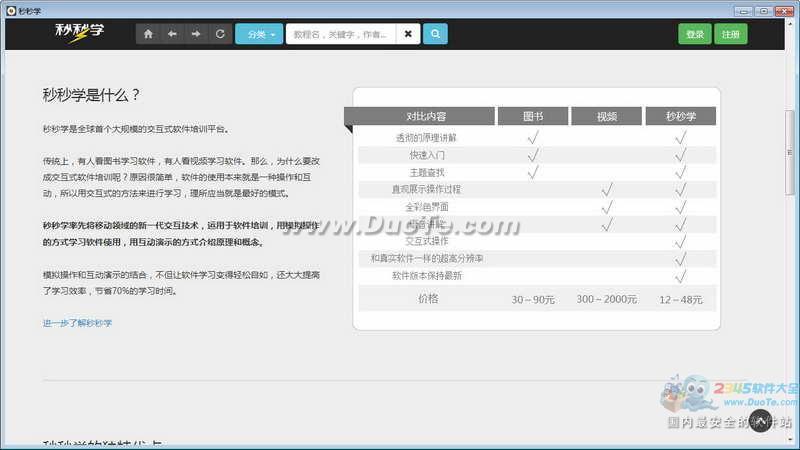Click the vertical scrollbar thumb
The height and width of the screenshot is (450, 800).
coord(790,152)
